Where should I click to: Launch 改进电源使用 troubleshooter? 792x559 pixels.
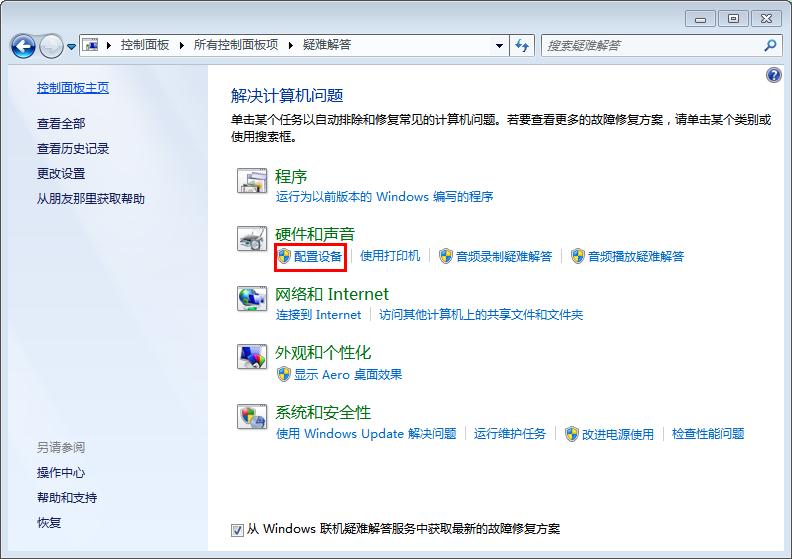(x=618, y=434)
